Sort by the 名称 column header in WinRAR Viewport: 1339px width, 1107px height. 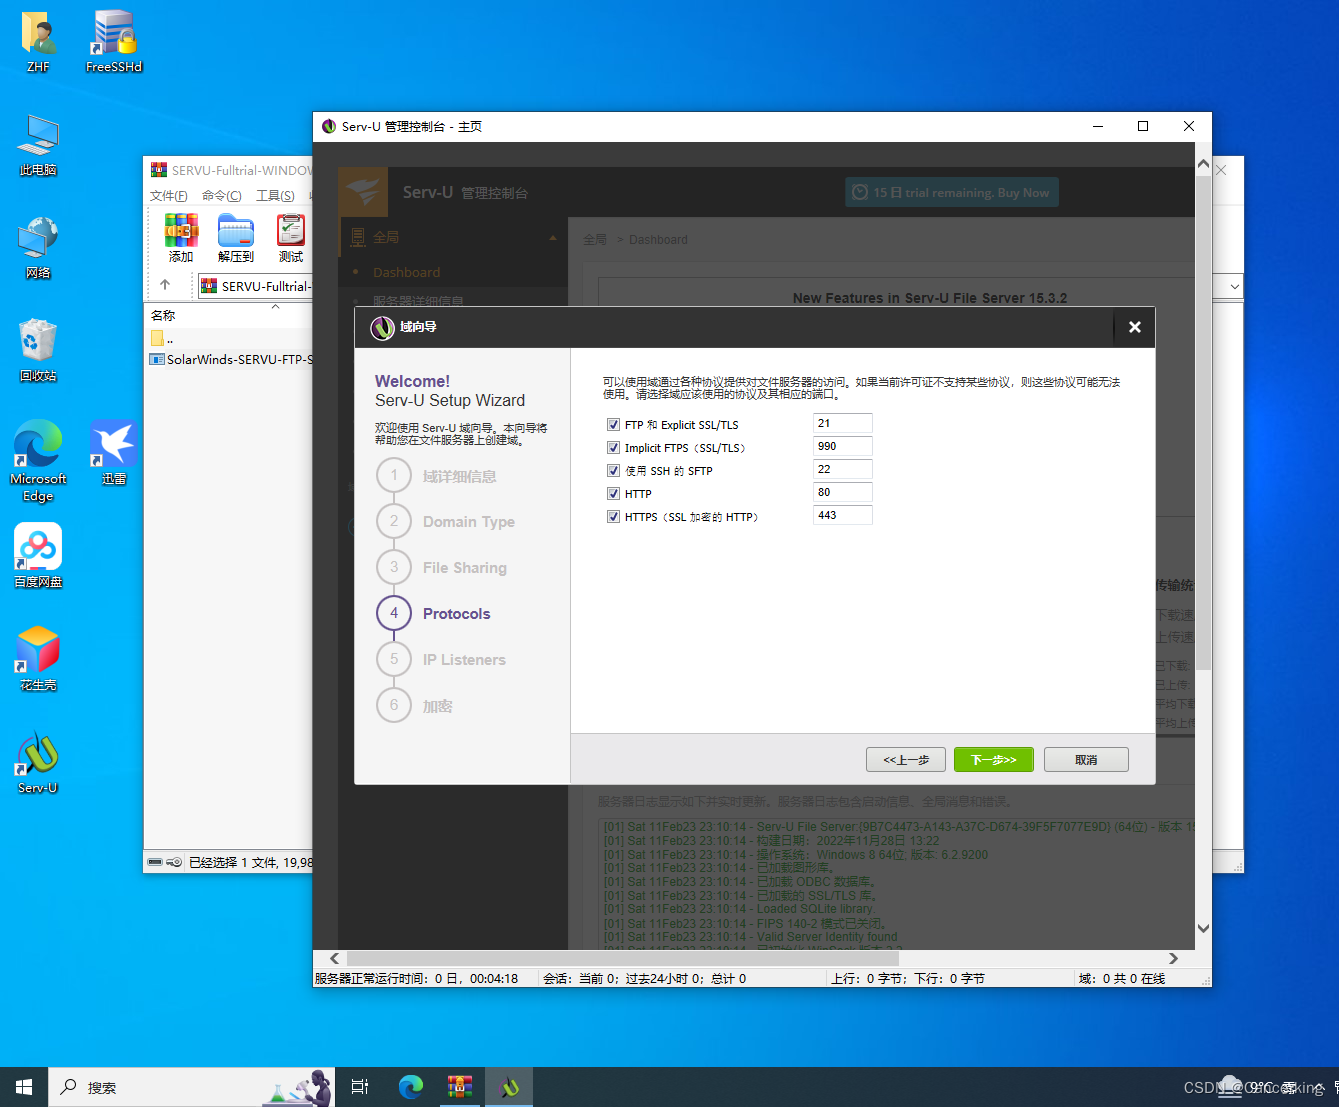(x=163, y=315)
